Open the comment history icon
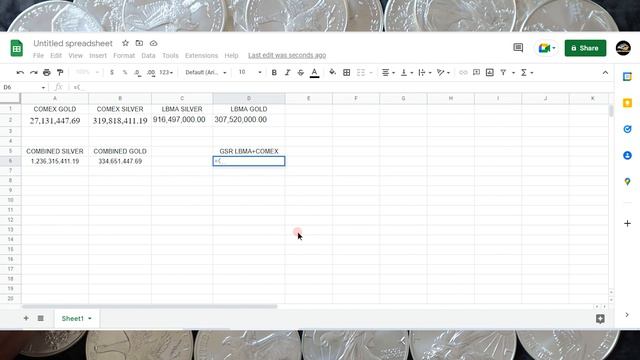This screenshot has height=360, width=640. click(518, 48)
